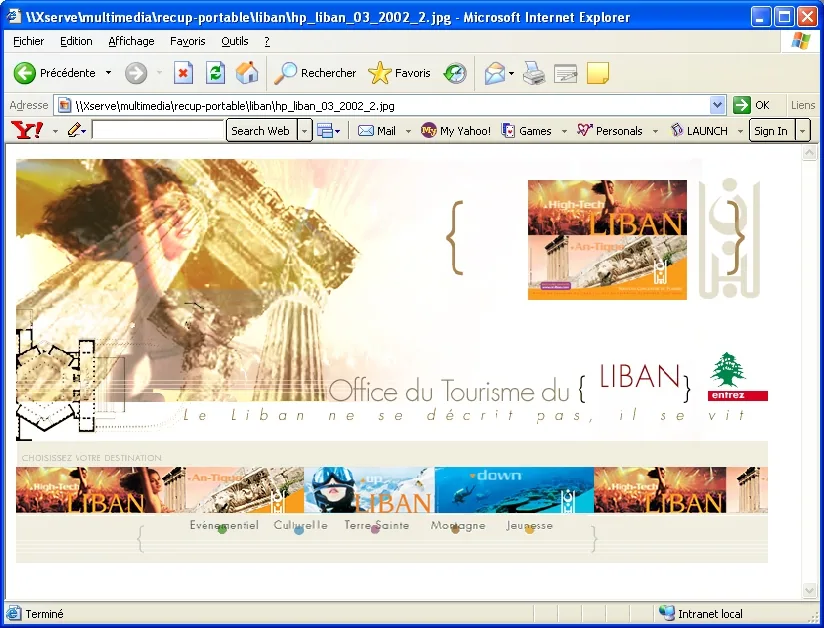
Task: Click the grey Forward arrow button
Action: 136,73
